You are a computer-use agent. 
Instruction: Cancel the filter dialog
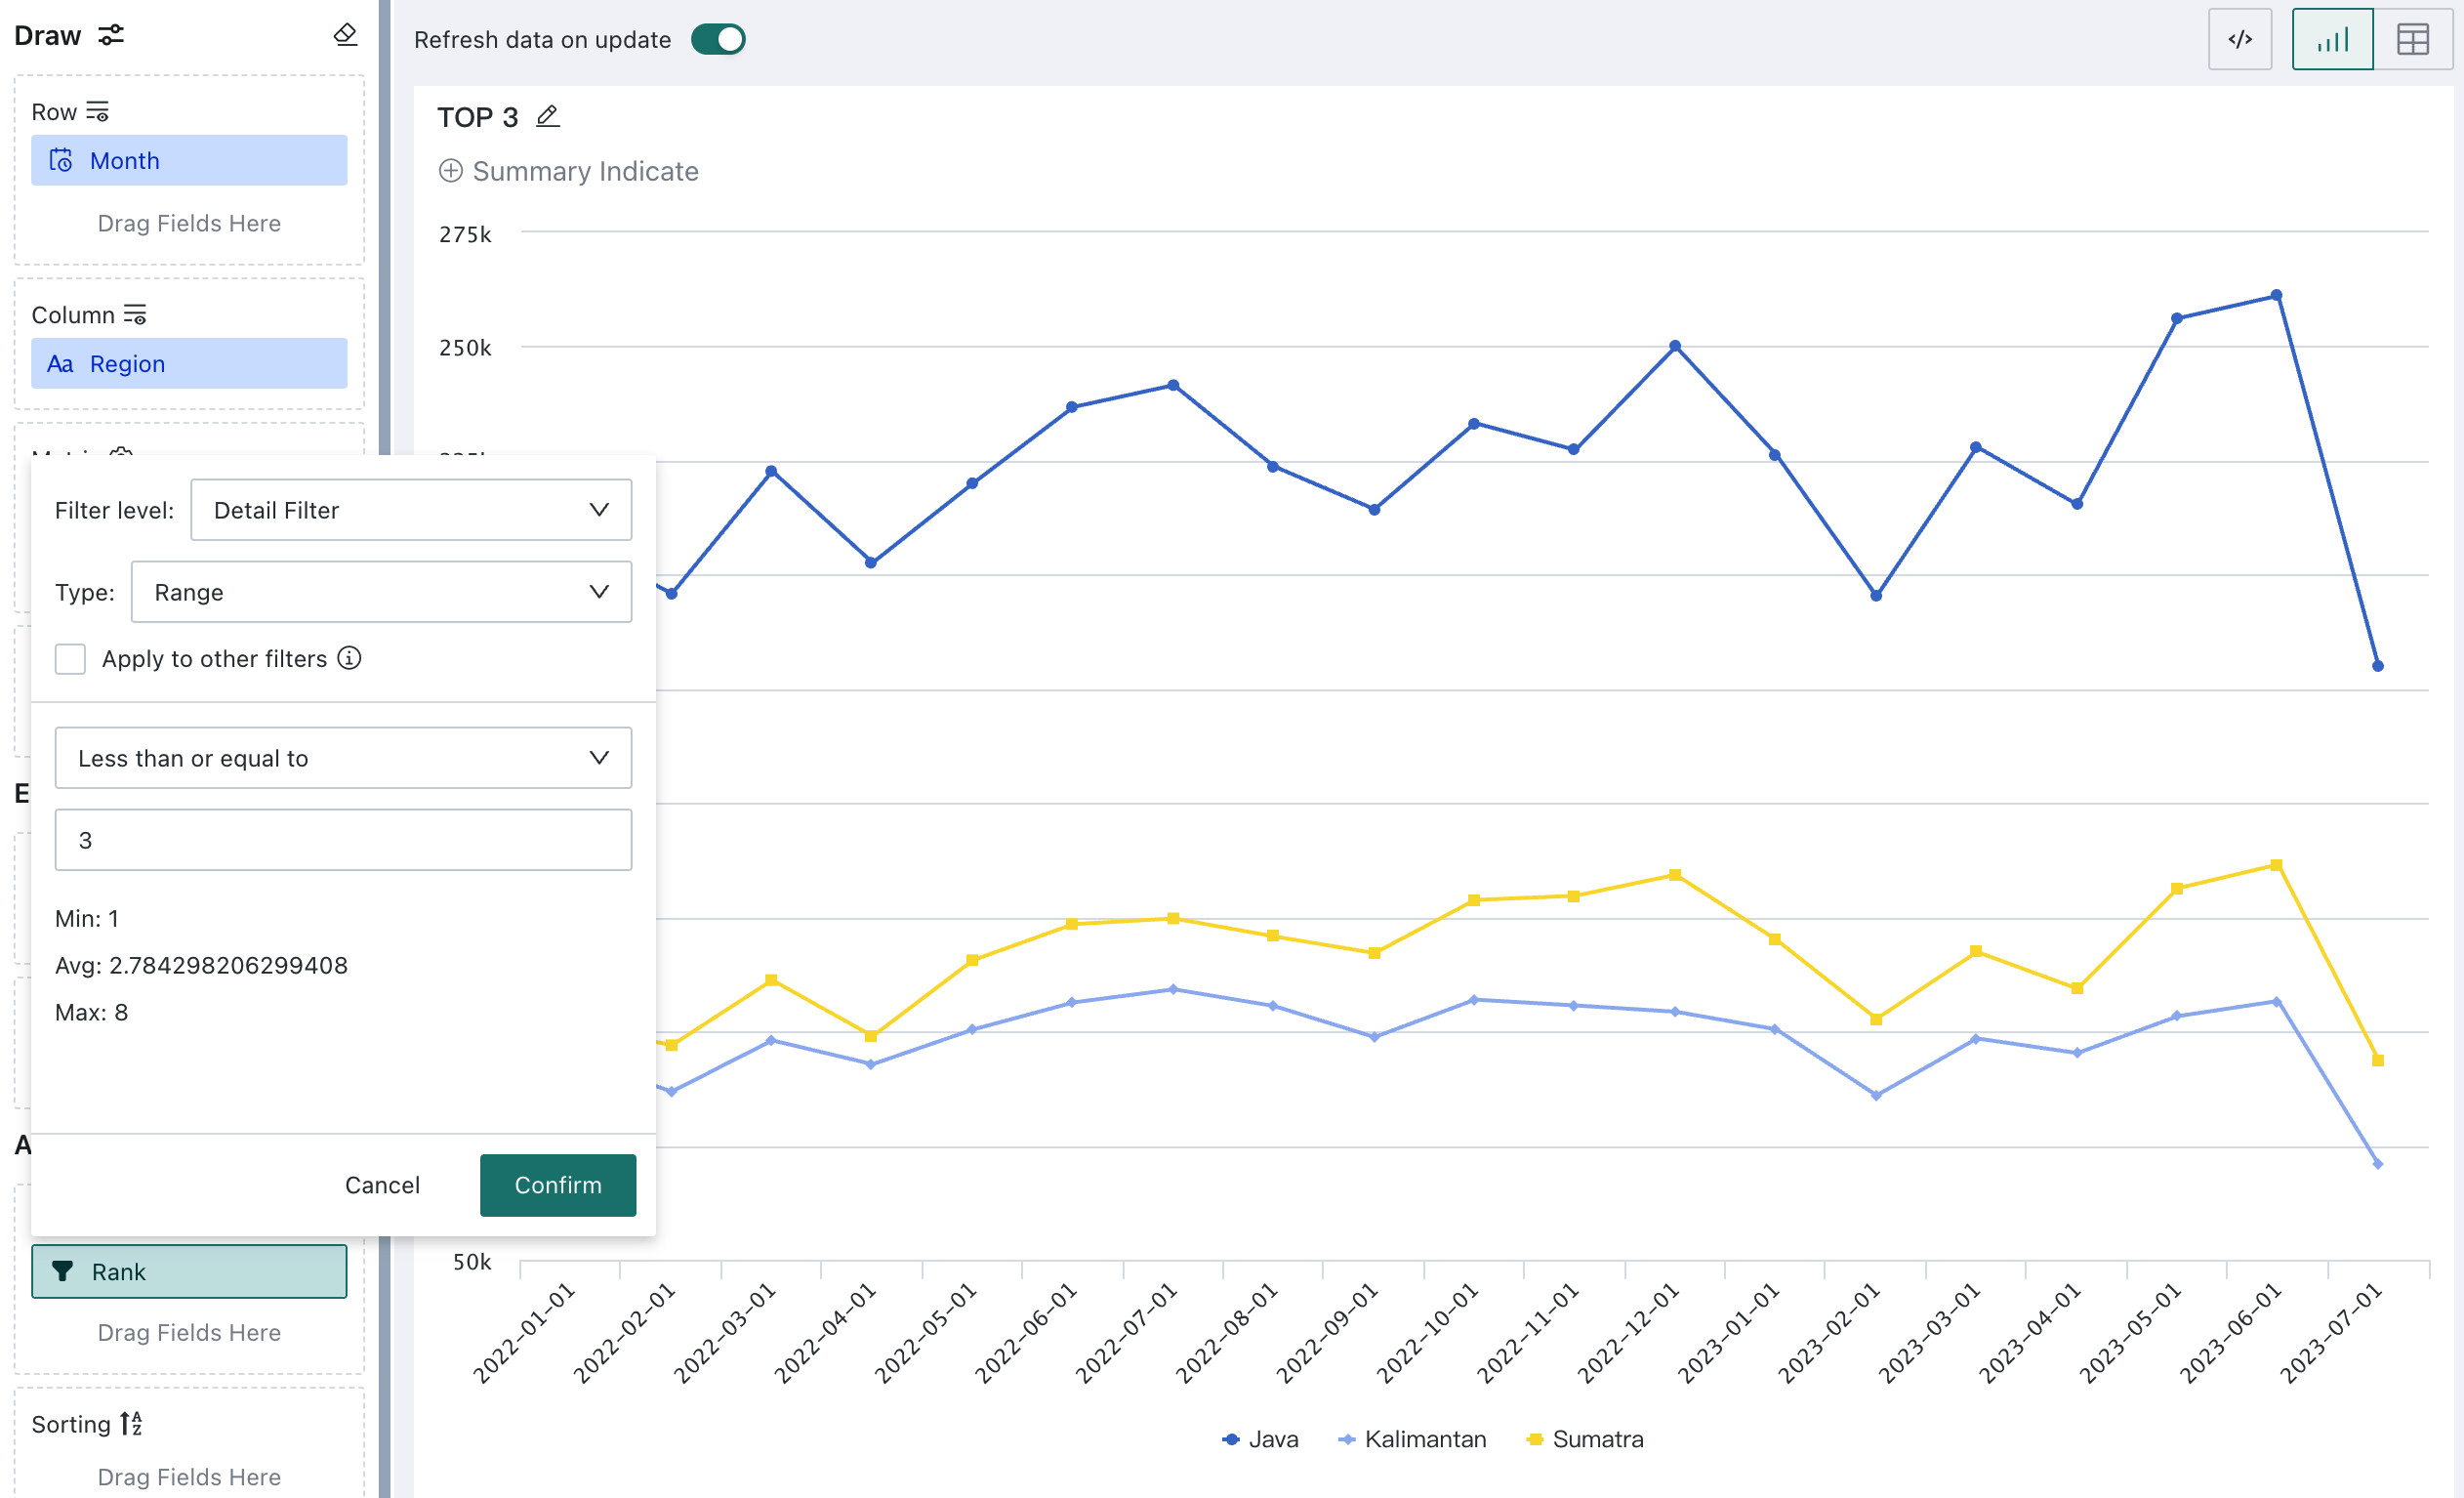382,1185
